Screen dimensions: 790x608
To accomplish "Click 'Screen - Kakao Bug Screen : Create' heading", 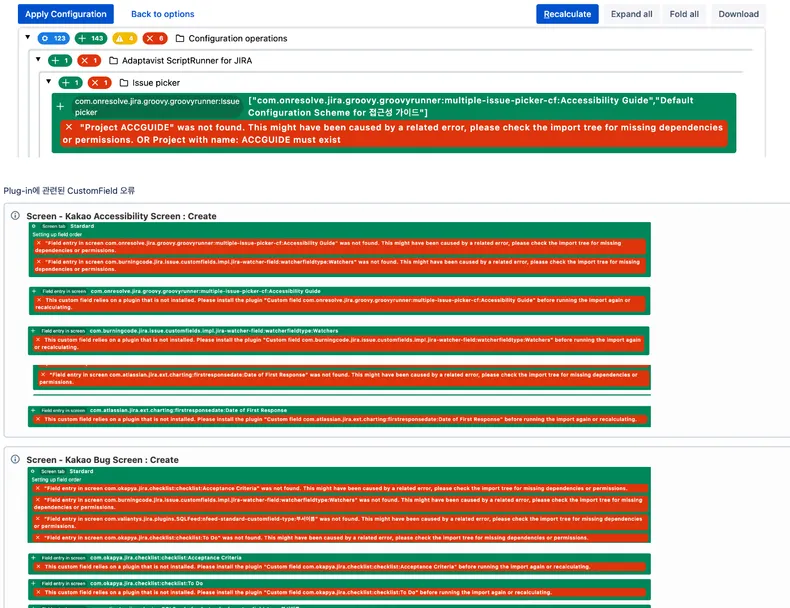I will [x=102, y=460].
